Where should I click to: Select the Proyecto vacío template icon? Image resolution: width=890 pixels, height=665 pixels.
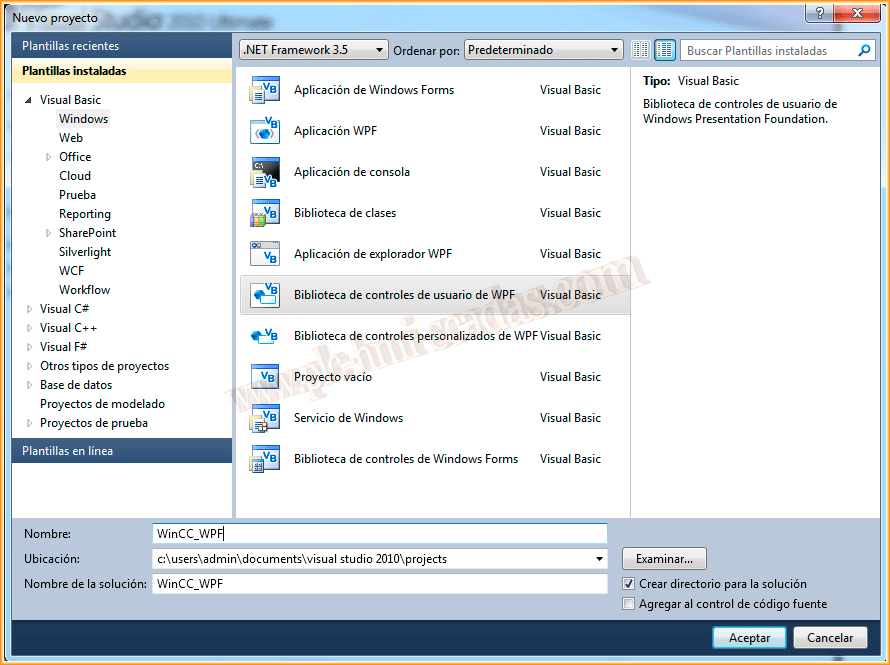pyautogui.click(x=264, y=377)
